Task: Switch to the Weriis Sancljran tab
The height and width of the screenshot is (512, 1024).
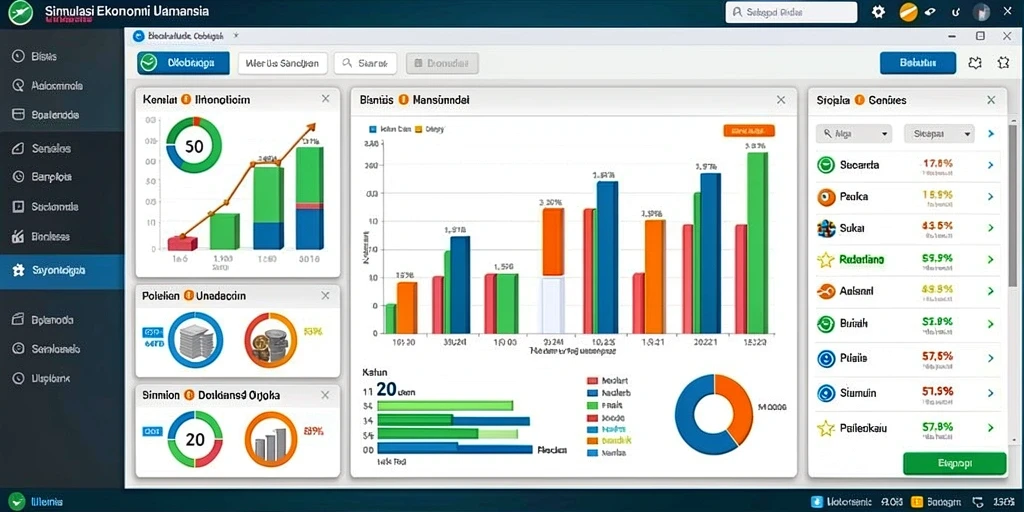Action: [x=282, y=63]
